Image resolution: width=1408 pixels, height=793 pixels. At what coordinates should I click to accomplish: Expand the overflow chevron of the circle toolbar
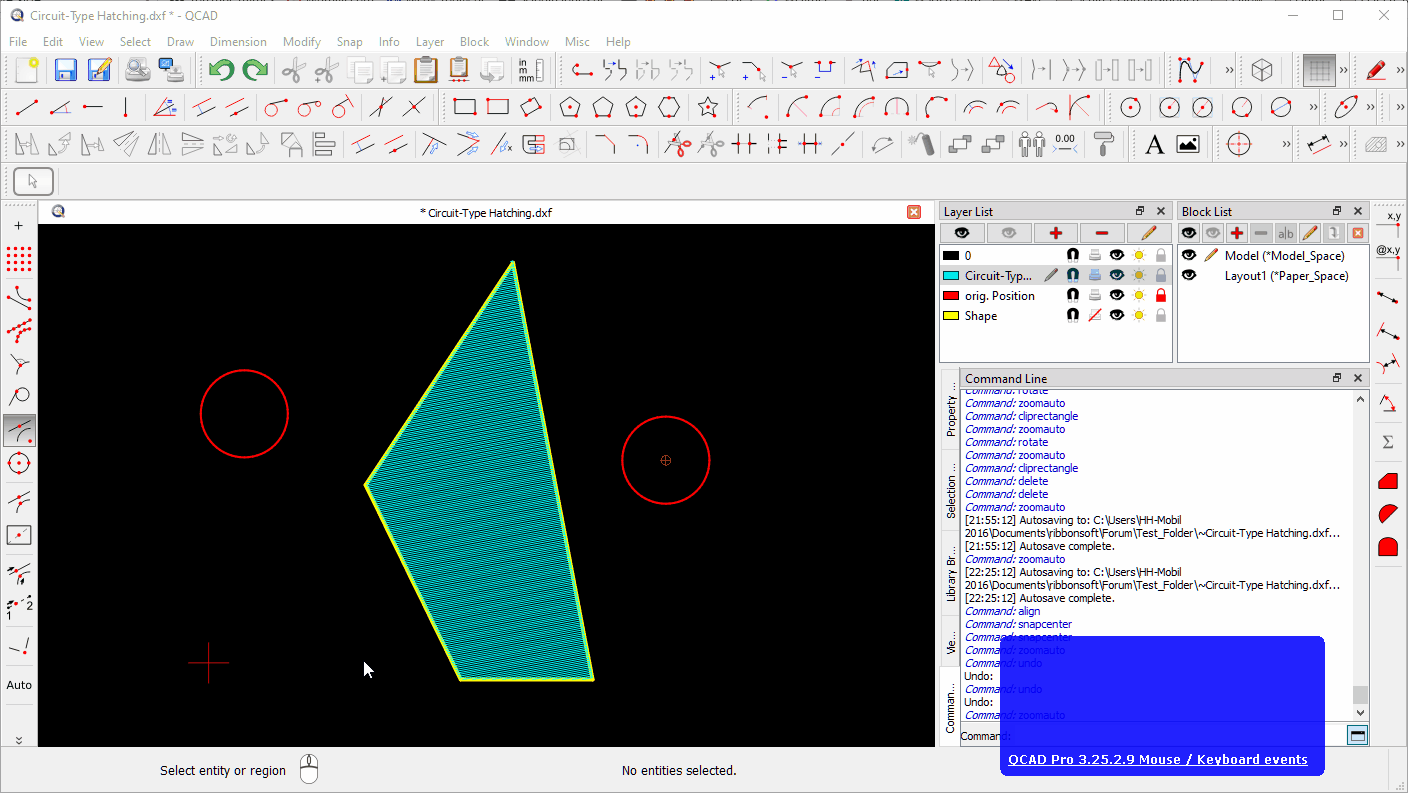click(x=1313, y=105)
